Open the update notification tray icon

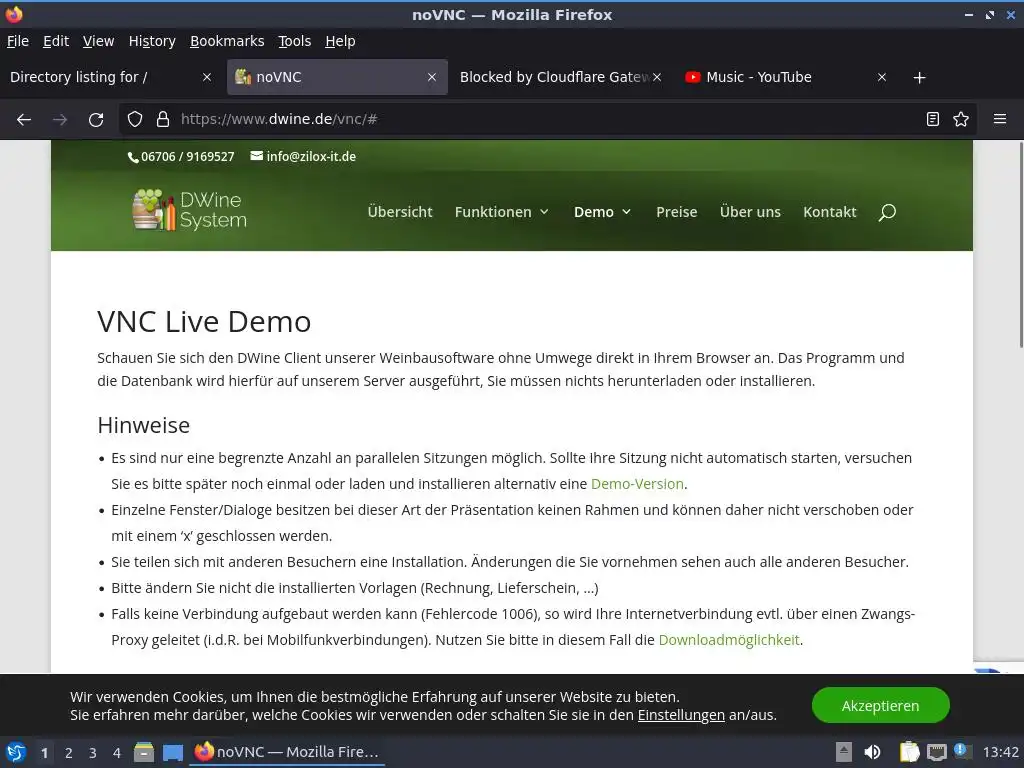[961, 750]
